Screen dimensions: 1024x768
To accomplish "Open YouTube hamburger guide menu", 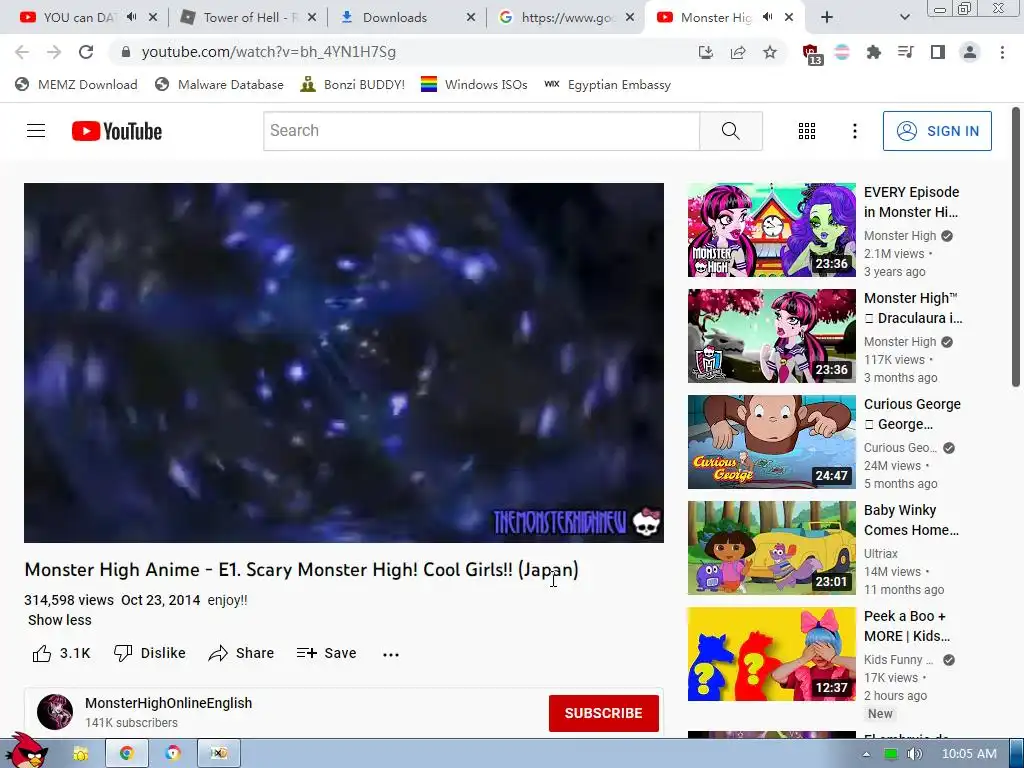I will click(x=36, y=131).
